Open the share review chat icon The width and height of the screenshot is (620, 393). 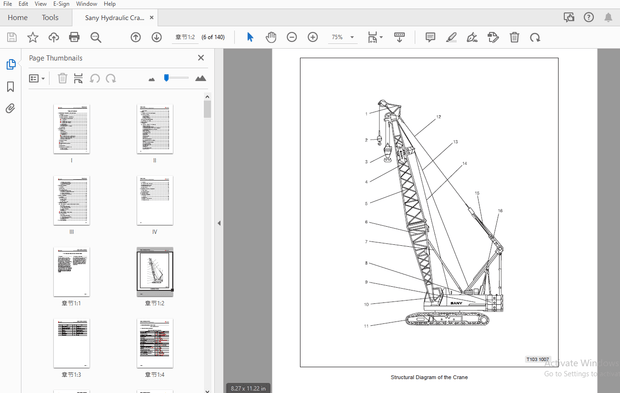pos(569,17)
